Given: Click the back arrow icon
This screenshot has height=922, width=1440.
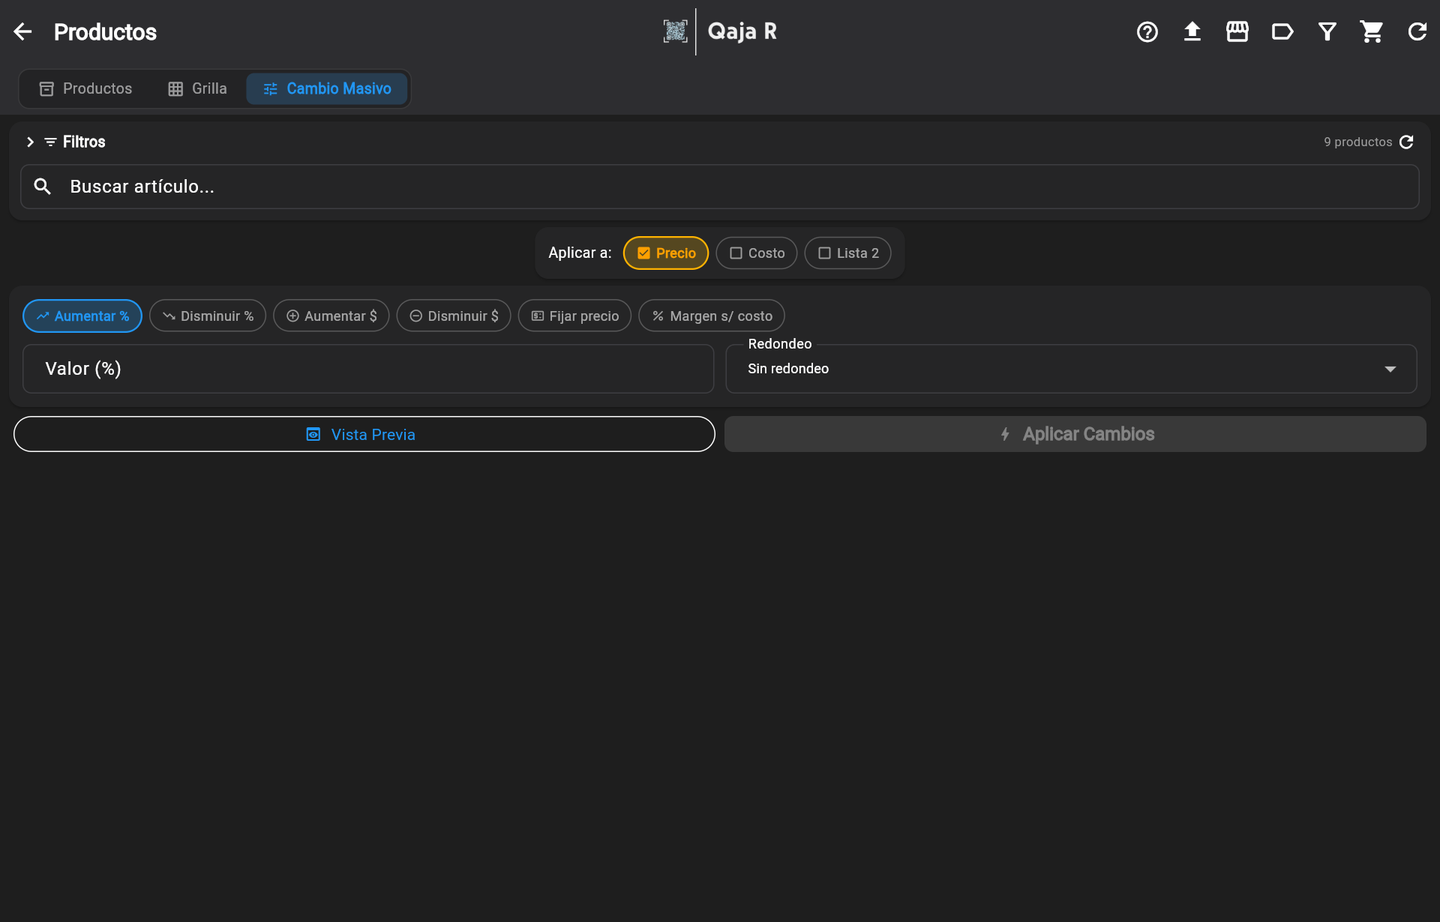Looking at the screenshot, I should pos(23,32).
